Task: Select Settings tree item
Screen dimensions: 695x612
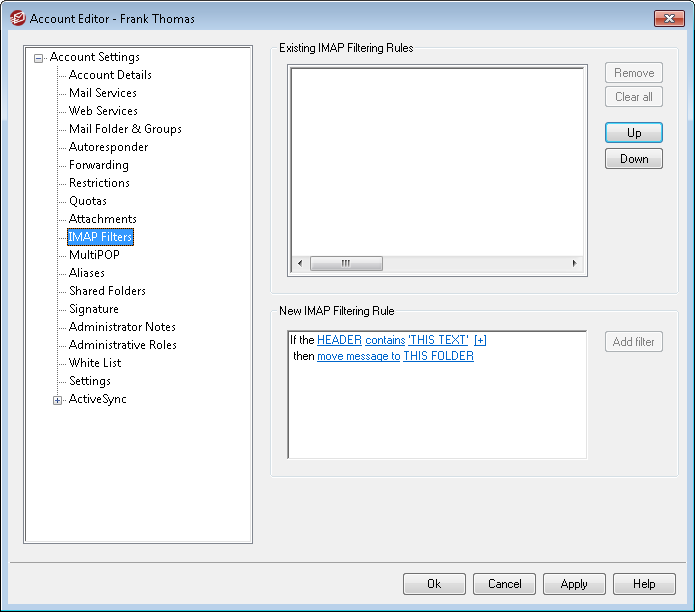Action: (90, 381)
